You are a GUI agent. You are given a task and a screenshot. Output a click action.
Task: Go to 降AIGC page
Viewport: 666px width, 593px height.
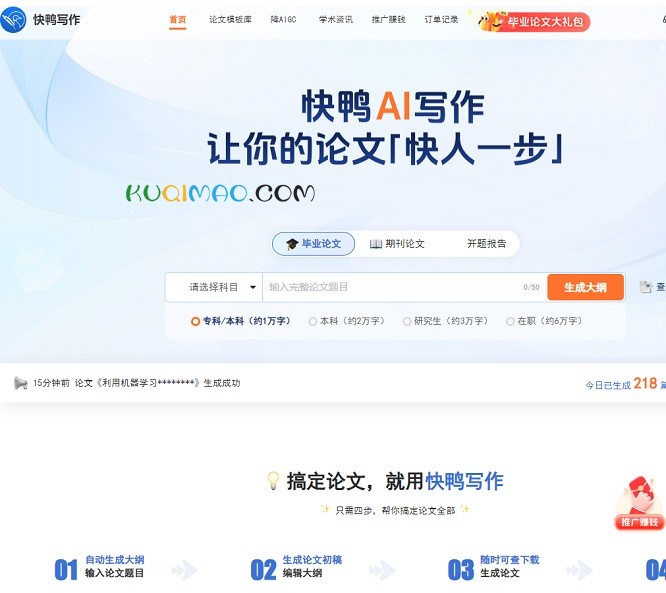click(x=283, y=20)
